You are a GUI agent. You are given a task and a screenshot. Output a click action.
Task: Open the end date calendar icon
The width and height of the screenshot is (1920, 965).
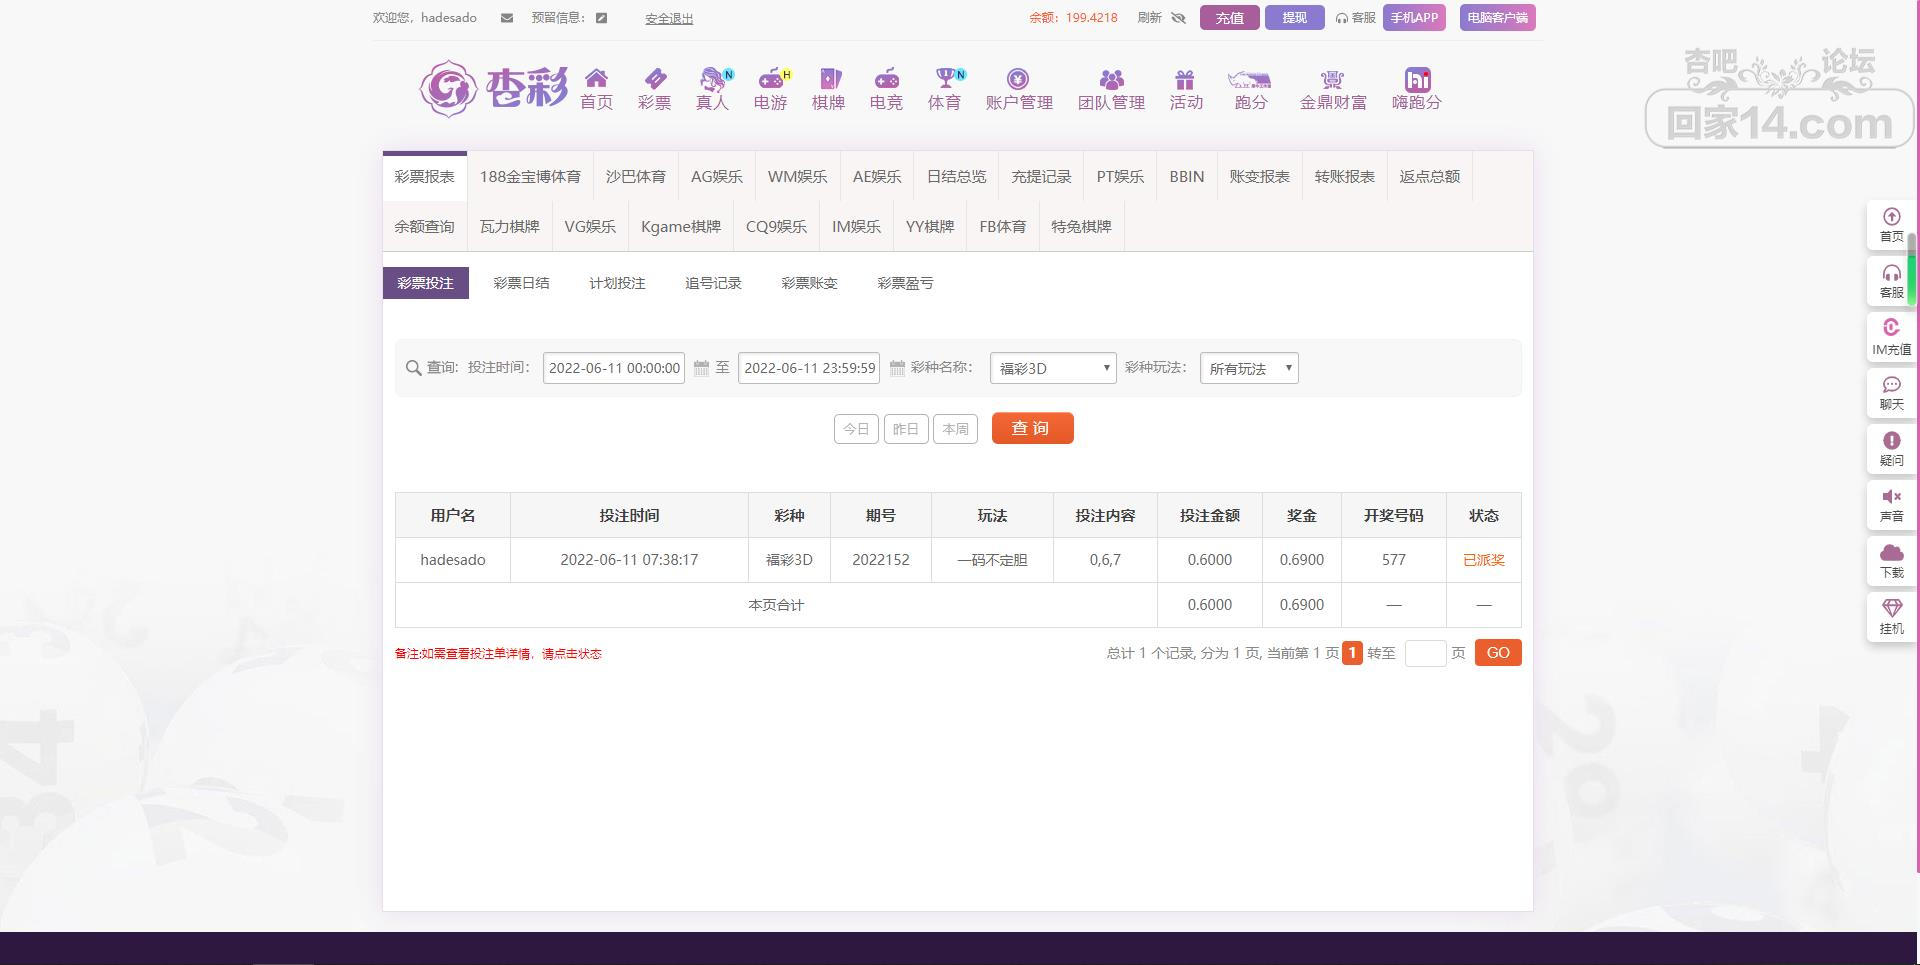tap(897, 368)
